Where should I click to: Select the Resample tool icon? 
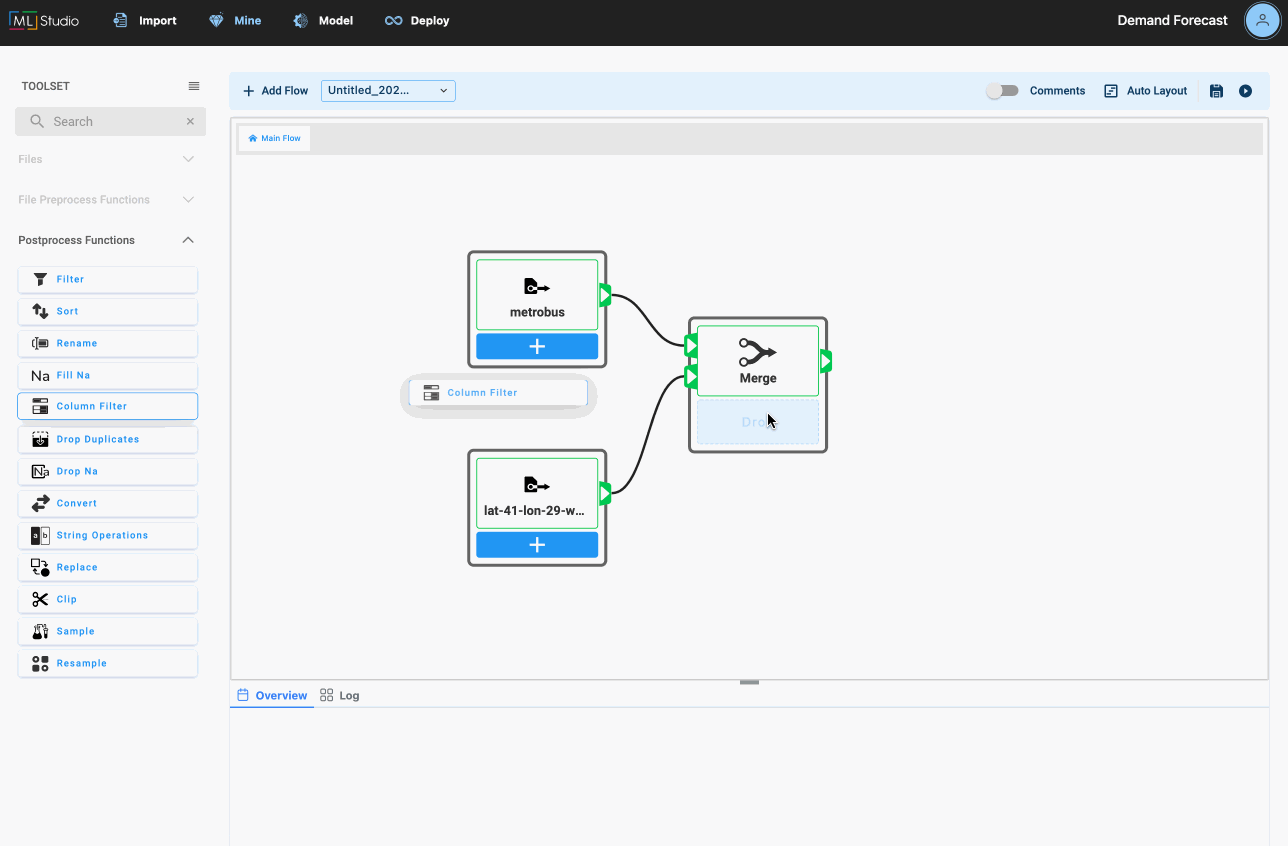pos(40,663)
